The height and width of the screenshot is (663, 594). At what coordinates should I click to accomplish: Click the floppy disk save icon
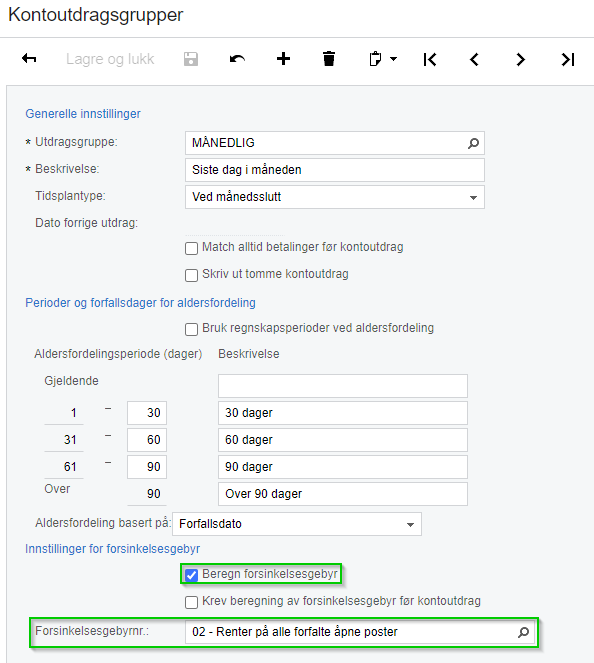pos(191,59)
